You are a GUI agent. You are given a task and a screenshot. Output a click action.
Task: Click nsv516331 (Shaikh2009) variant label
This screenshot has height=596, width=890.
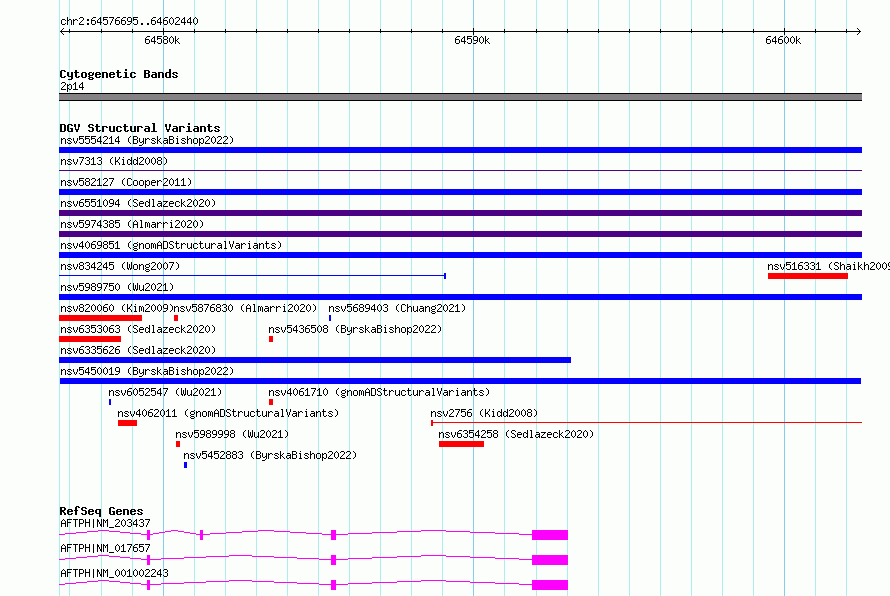tap(828, 266)
